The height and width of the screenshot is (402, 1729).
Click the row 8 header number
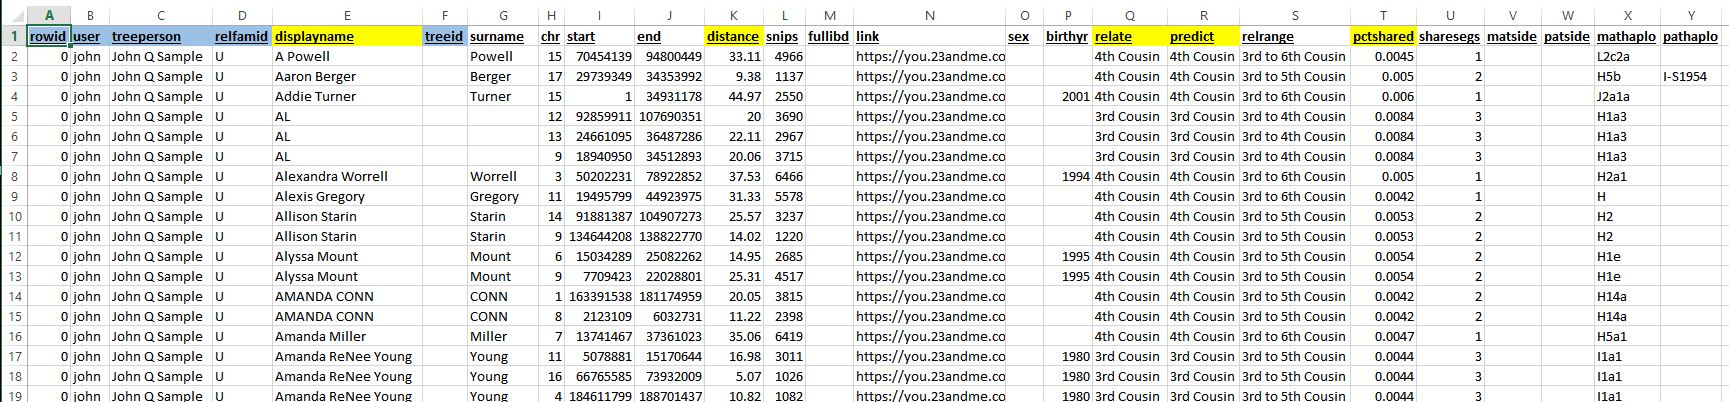point(14,176)
